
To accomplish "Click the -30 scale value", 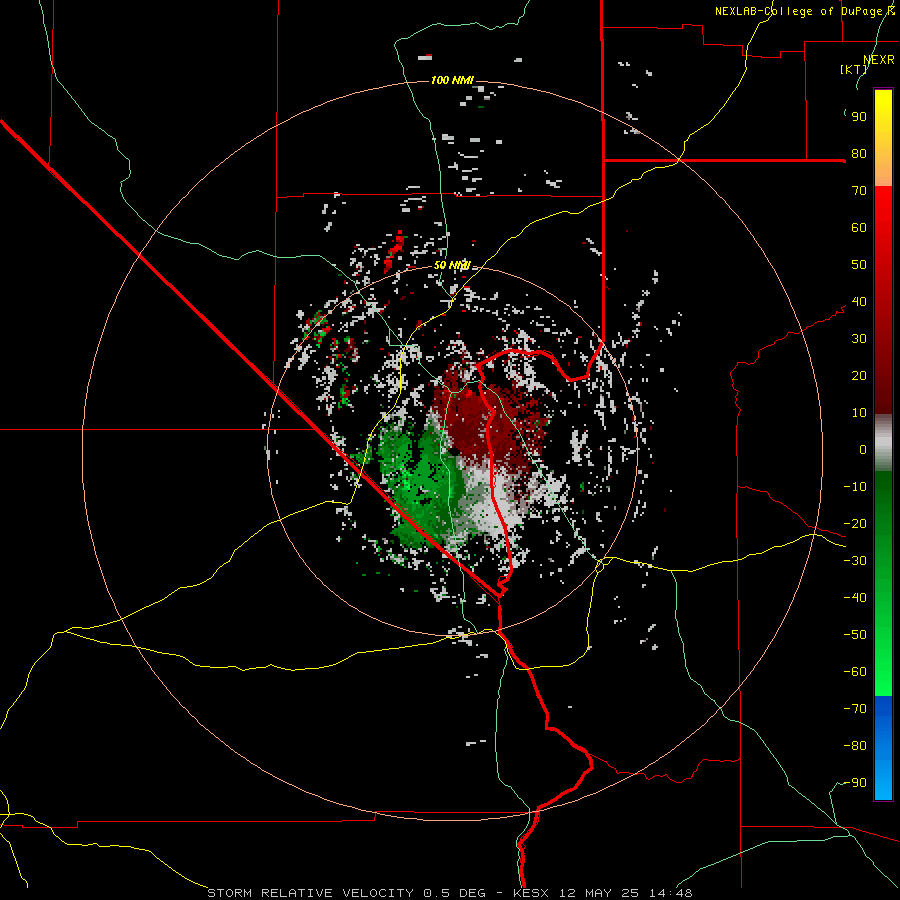I will [855, 561].
